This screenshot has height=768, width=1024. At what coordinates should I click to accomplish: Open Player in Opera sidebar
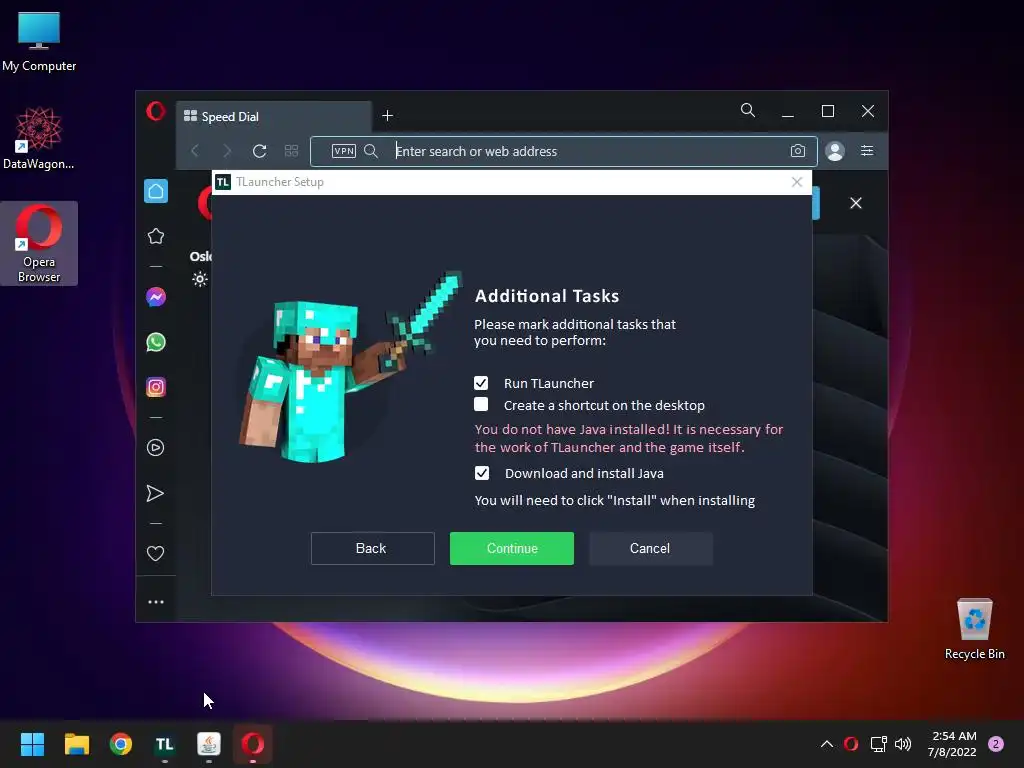point(155,447)
